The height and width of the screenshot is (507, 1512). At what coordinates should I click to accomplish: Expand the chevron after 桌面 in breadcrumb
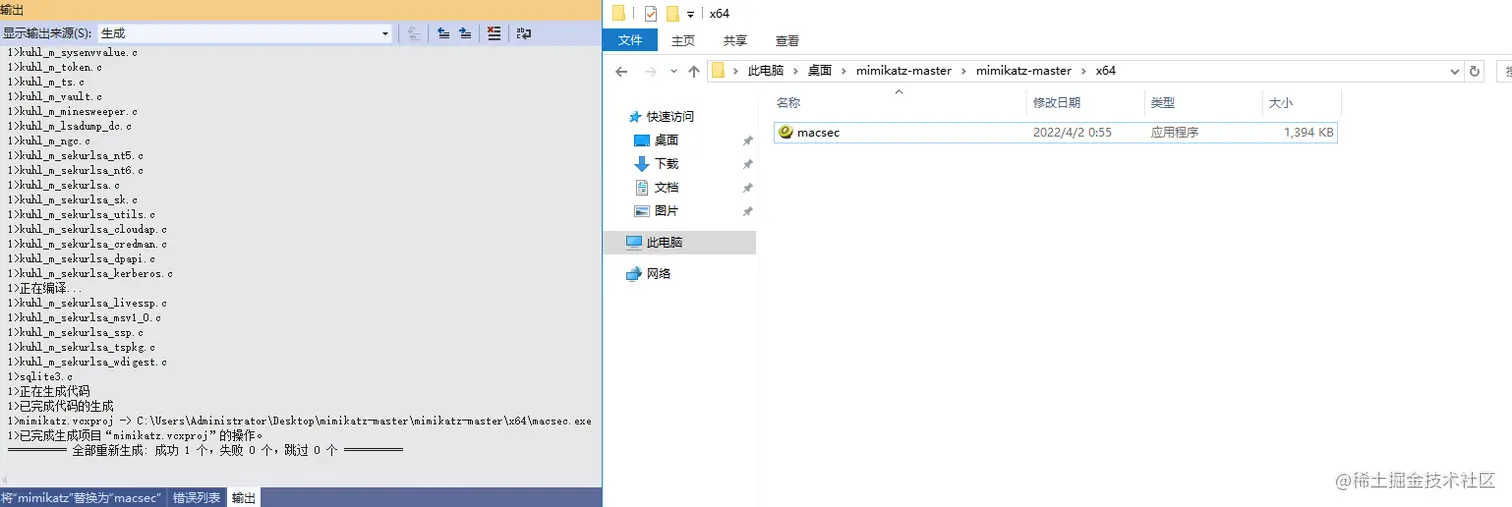pyautogui.click(x=844, y=71)
